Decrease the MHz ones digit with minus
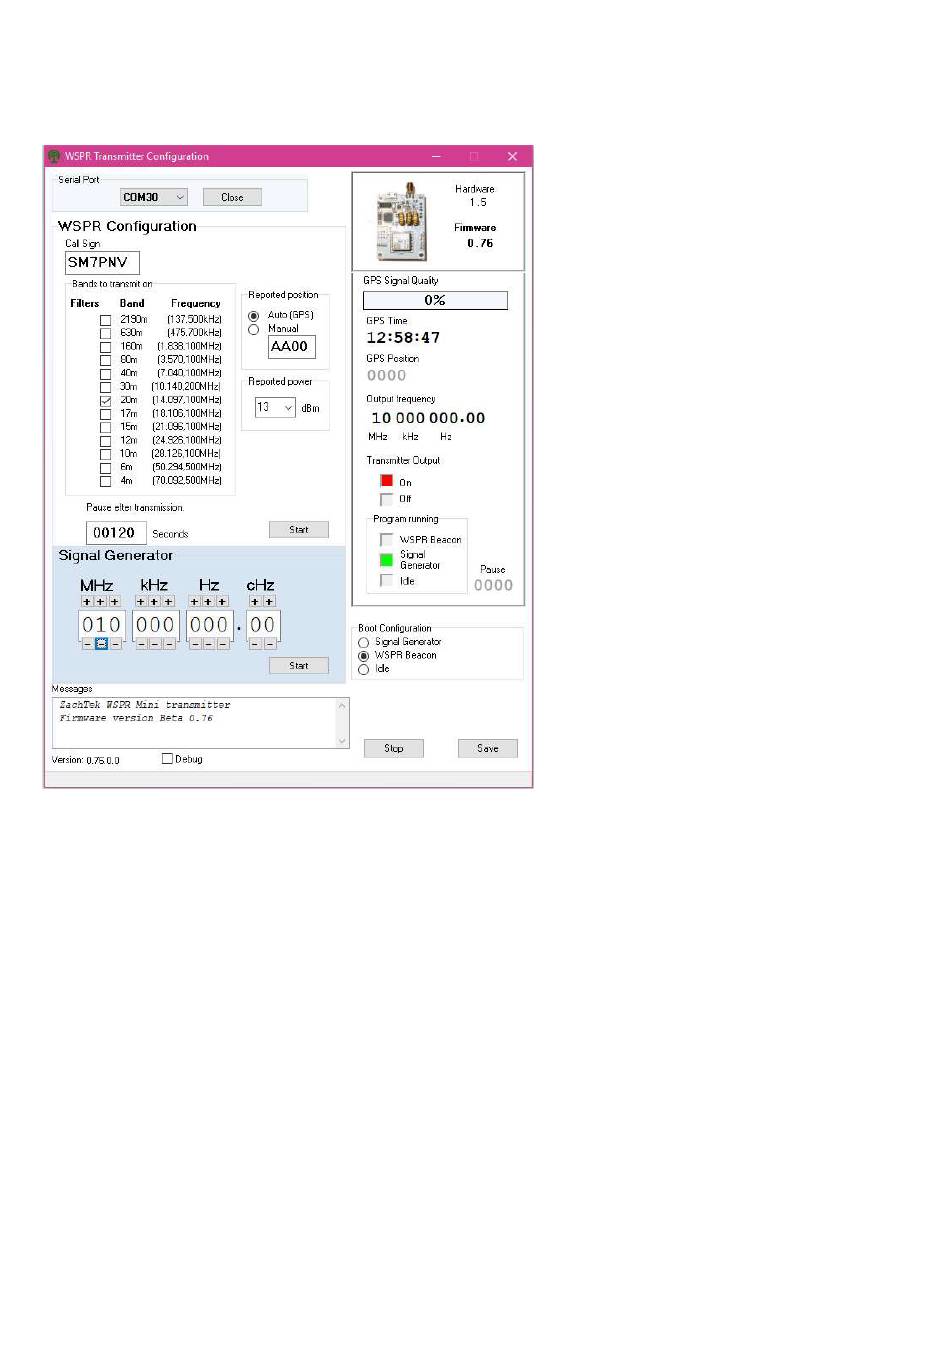Viewport: 950px width, 1369px height. 116,645
